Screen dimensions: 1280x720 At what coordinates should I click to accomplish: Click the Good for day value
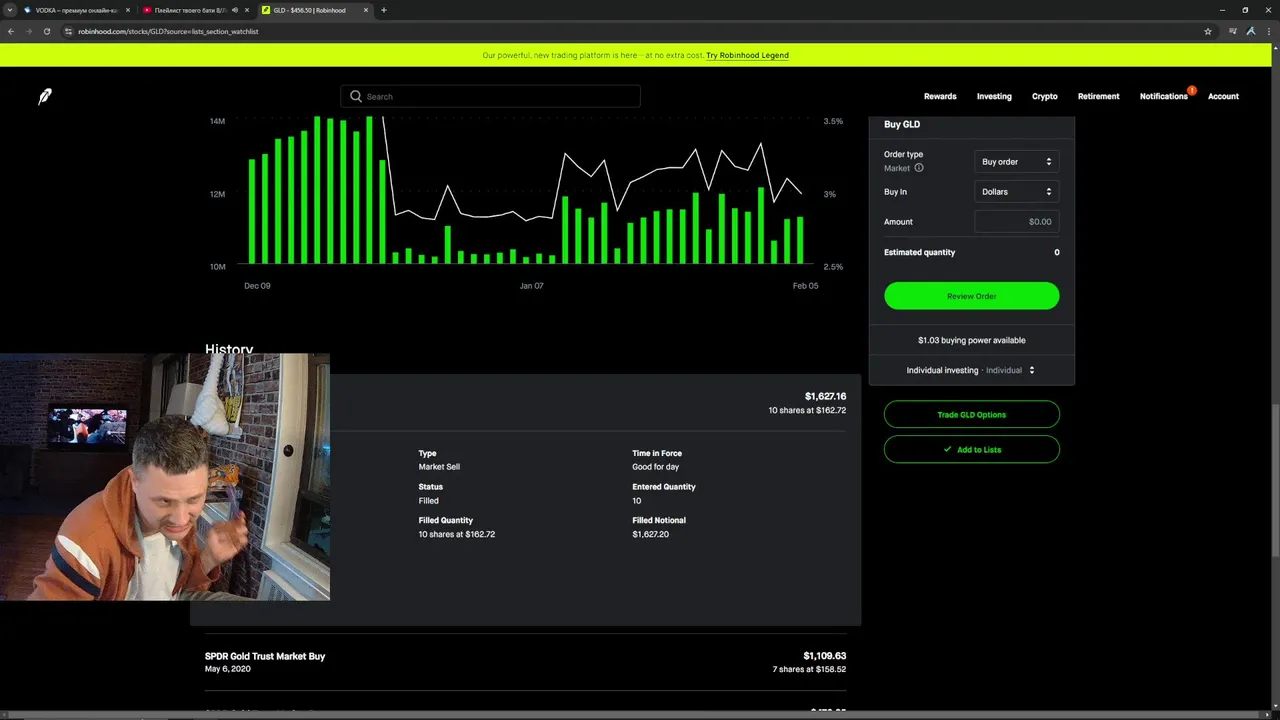tap(655, 467)
